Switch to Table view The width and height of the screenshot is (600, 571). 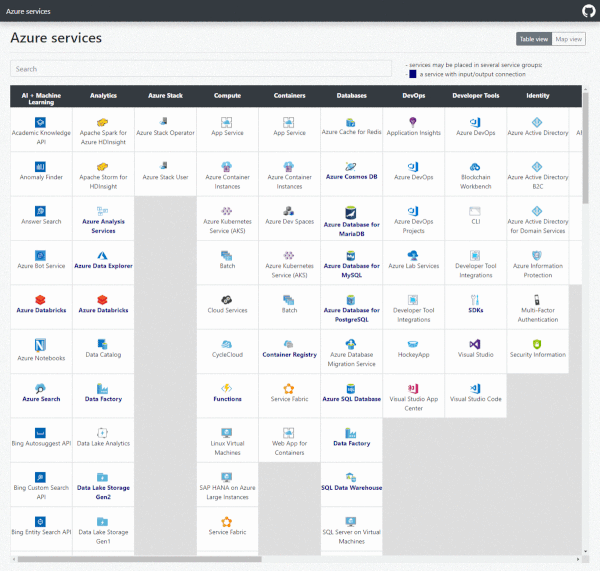pos(533,39)
